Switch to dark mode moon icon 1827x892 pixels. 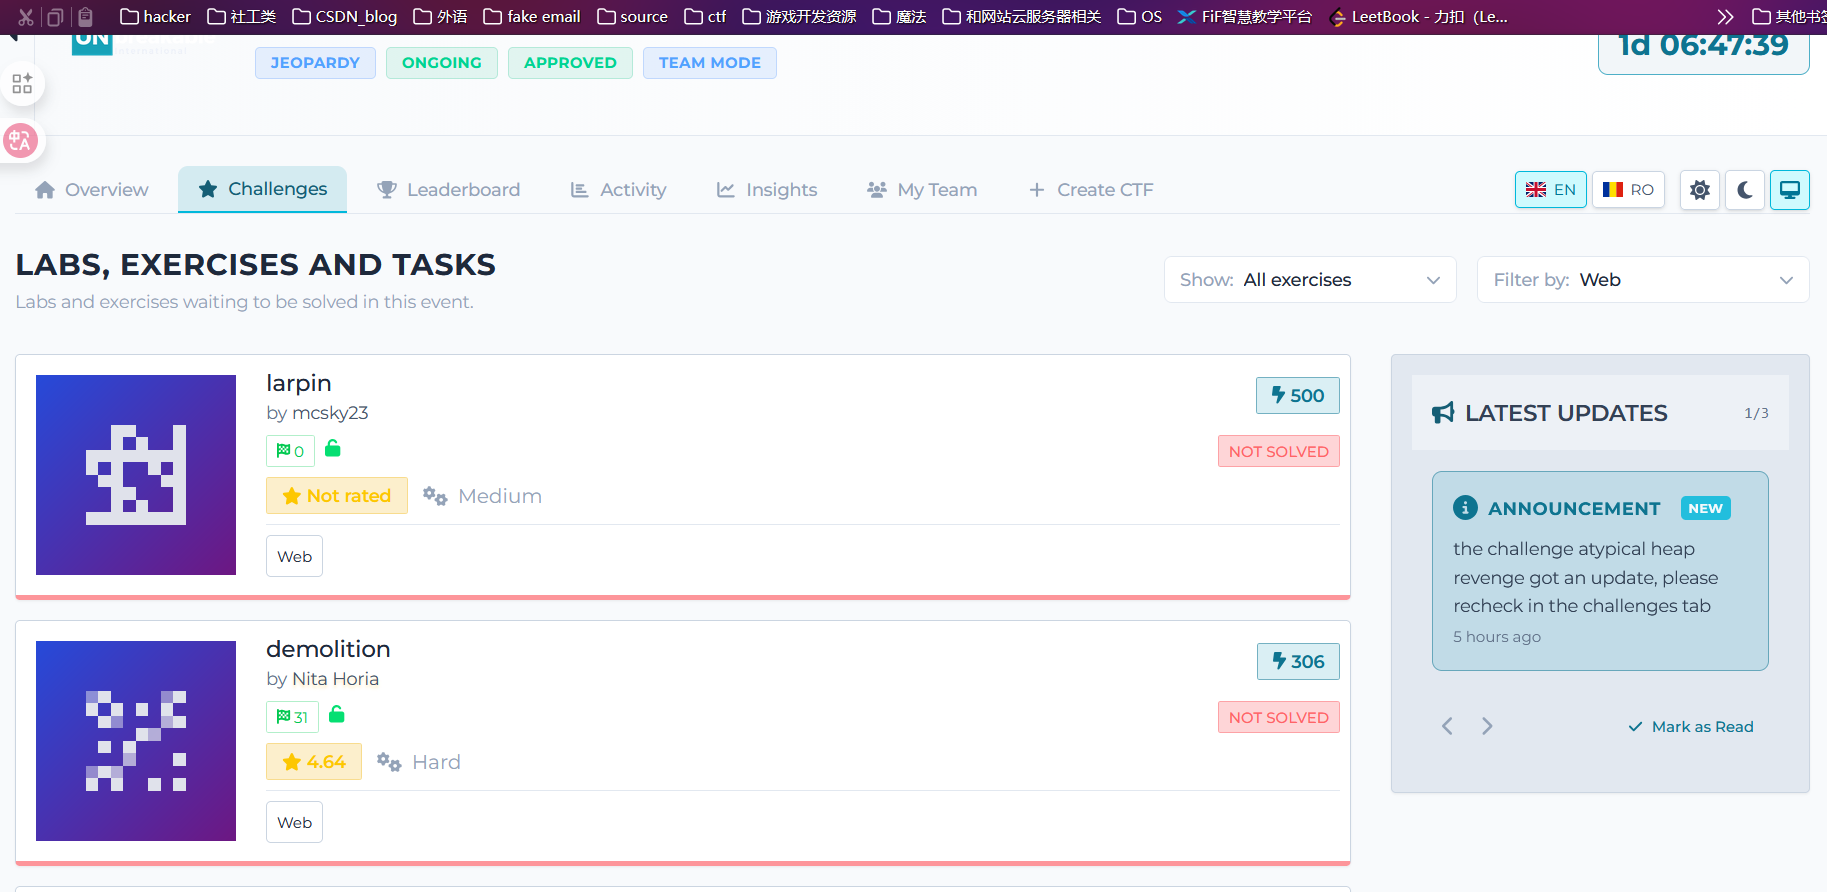(1744, 190)
